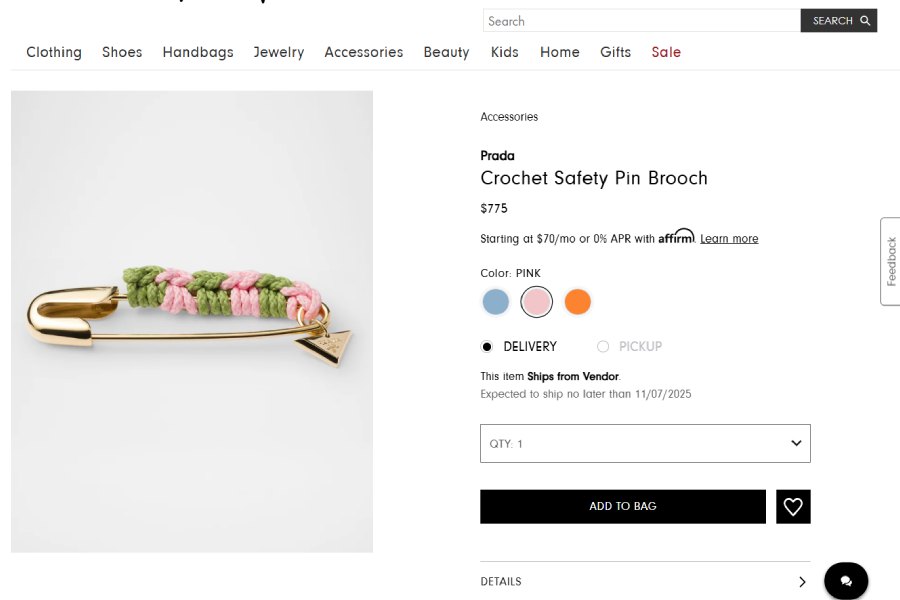Click the magnifier icon in Search button
This screenshot has height=600, width=900.
(x=866, y=21)
